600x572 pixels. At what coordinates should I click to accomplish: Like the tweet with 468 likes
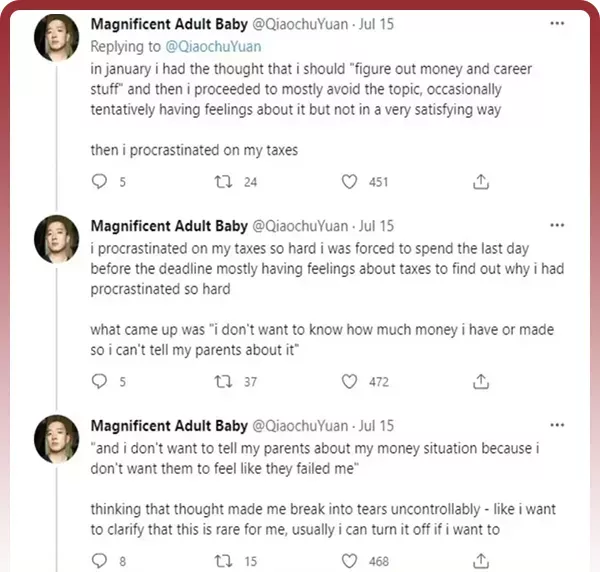pyautogui.click(x=350, y=561)
